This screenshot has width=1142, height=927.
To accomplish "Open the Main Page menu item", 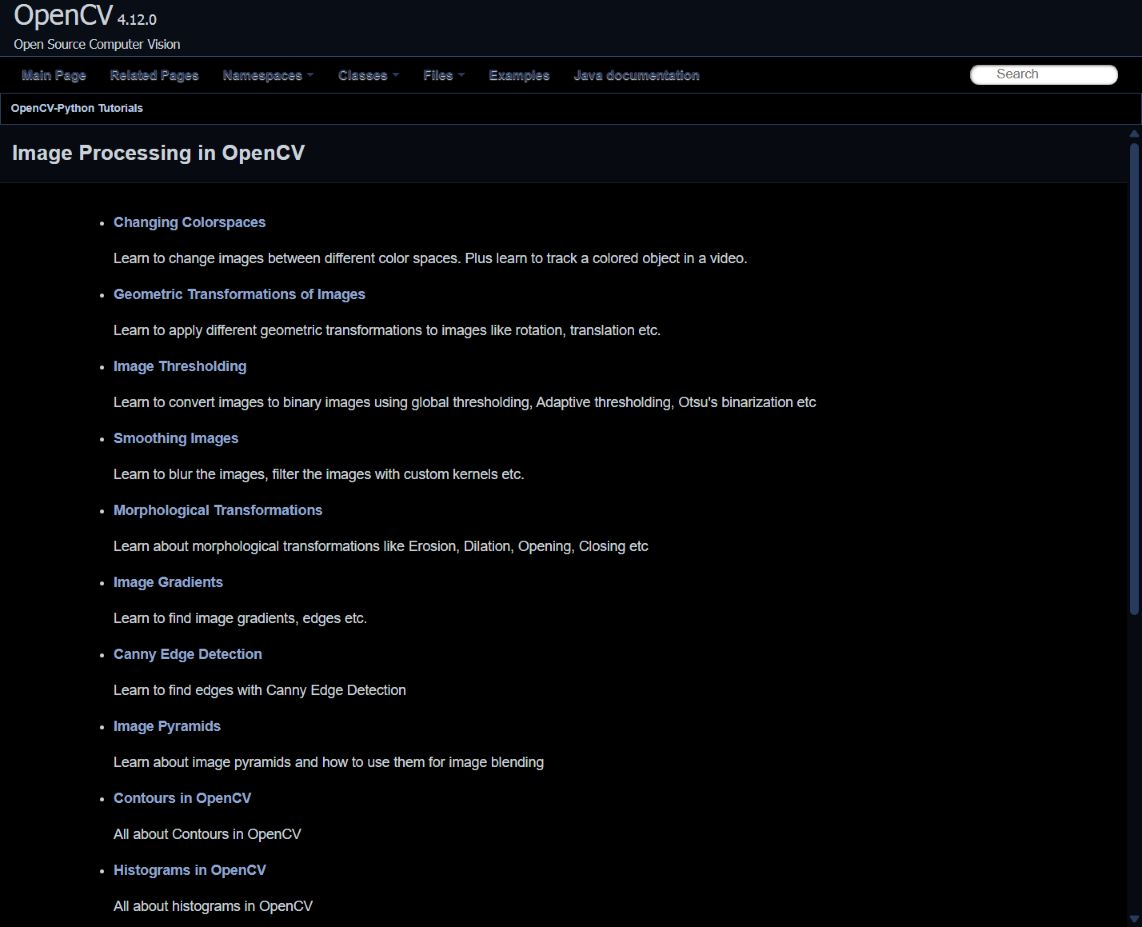I will coord(54,75).
